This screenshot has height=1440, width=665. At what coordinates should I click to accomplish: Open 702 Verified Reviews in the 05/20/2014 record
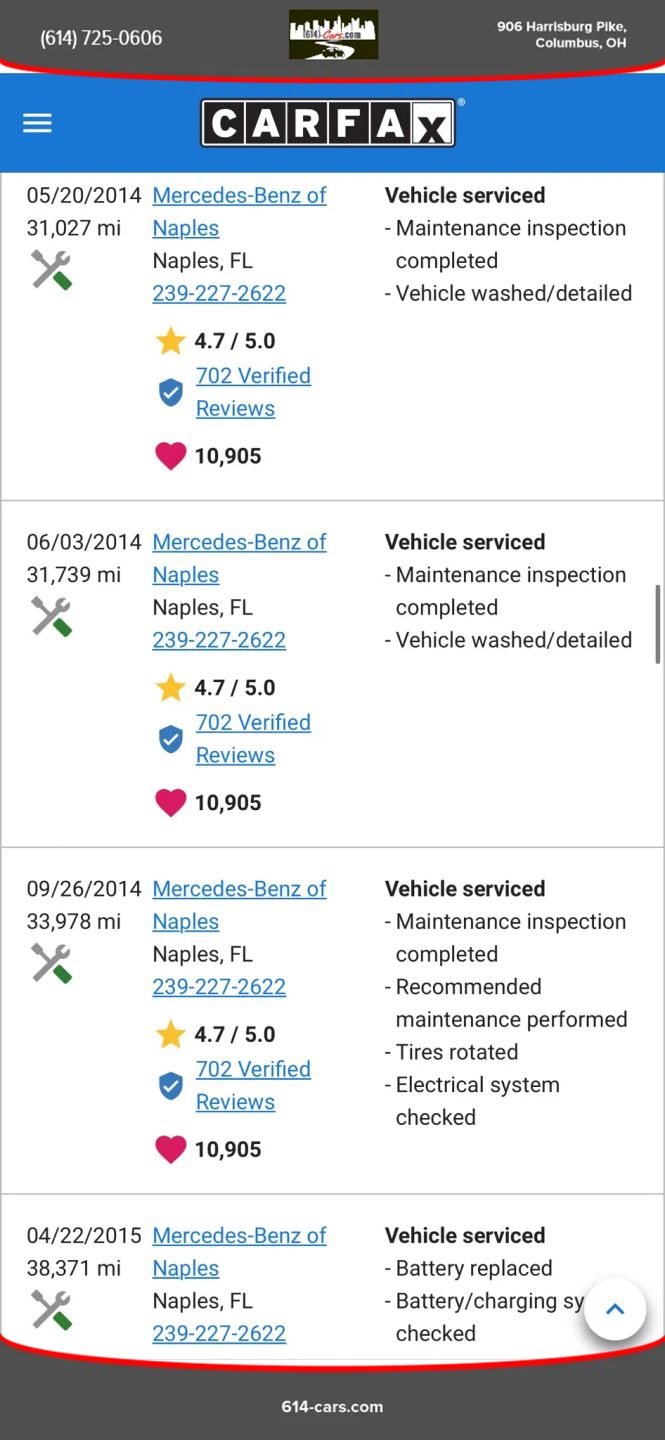tap(253, 376)
